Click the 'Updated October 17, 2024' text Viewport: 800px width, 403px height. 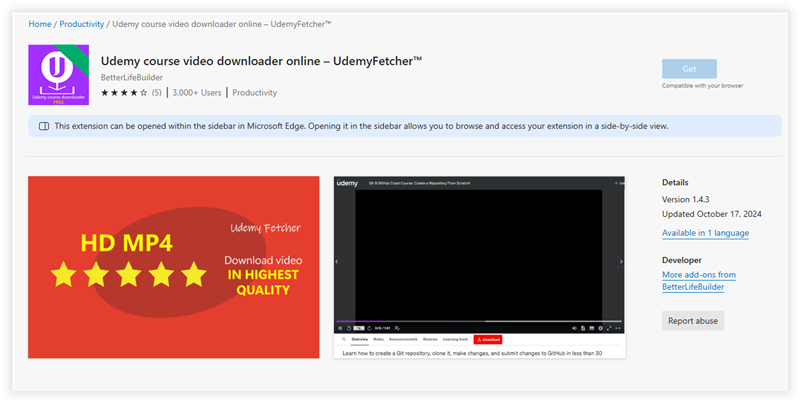712,214
